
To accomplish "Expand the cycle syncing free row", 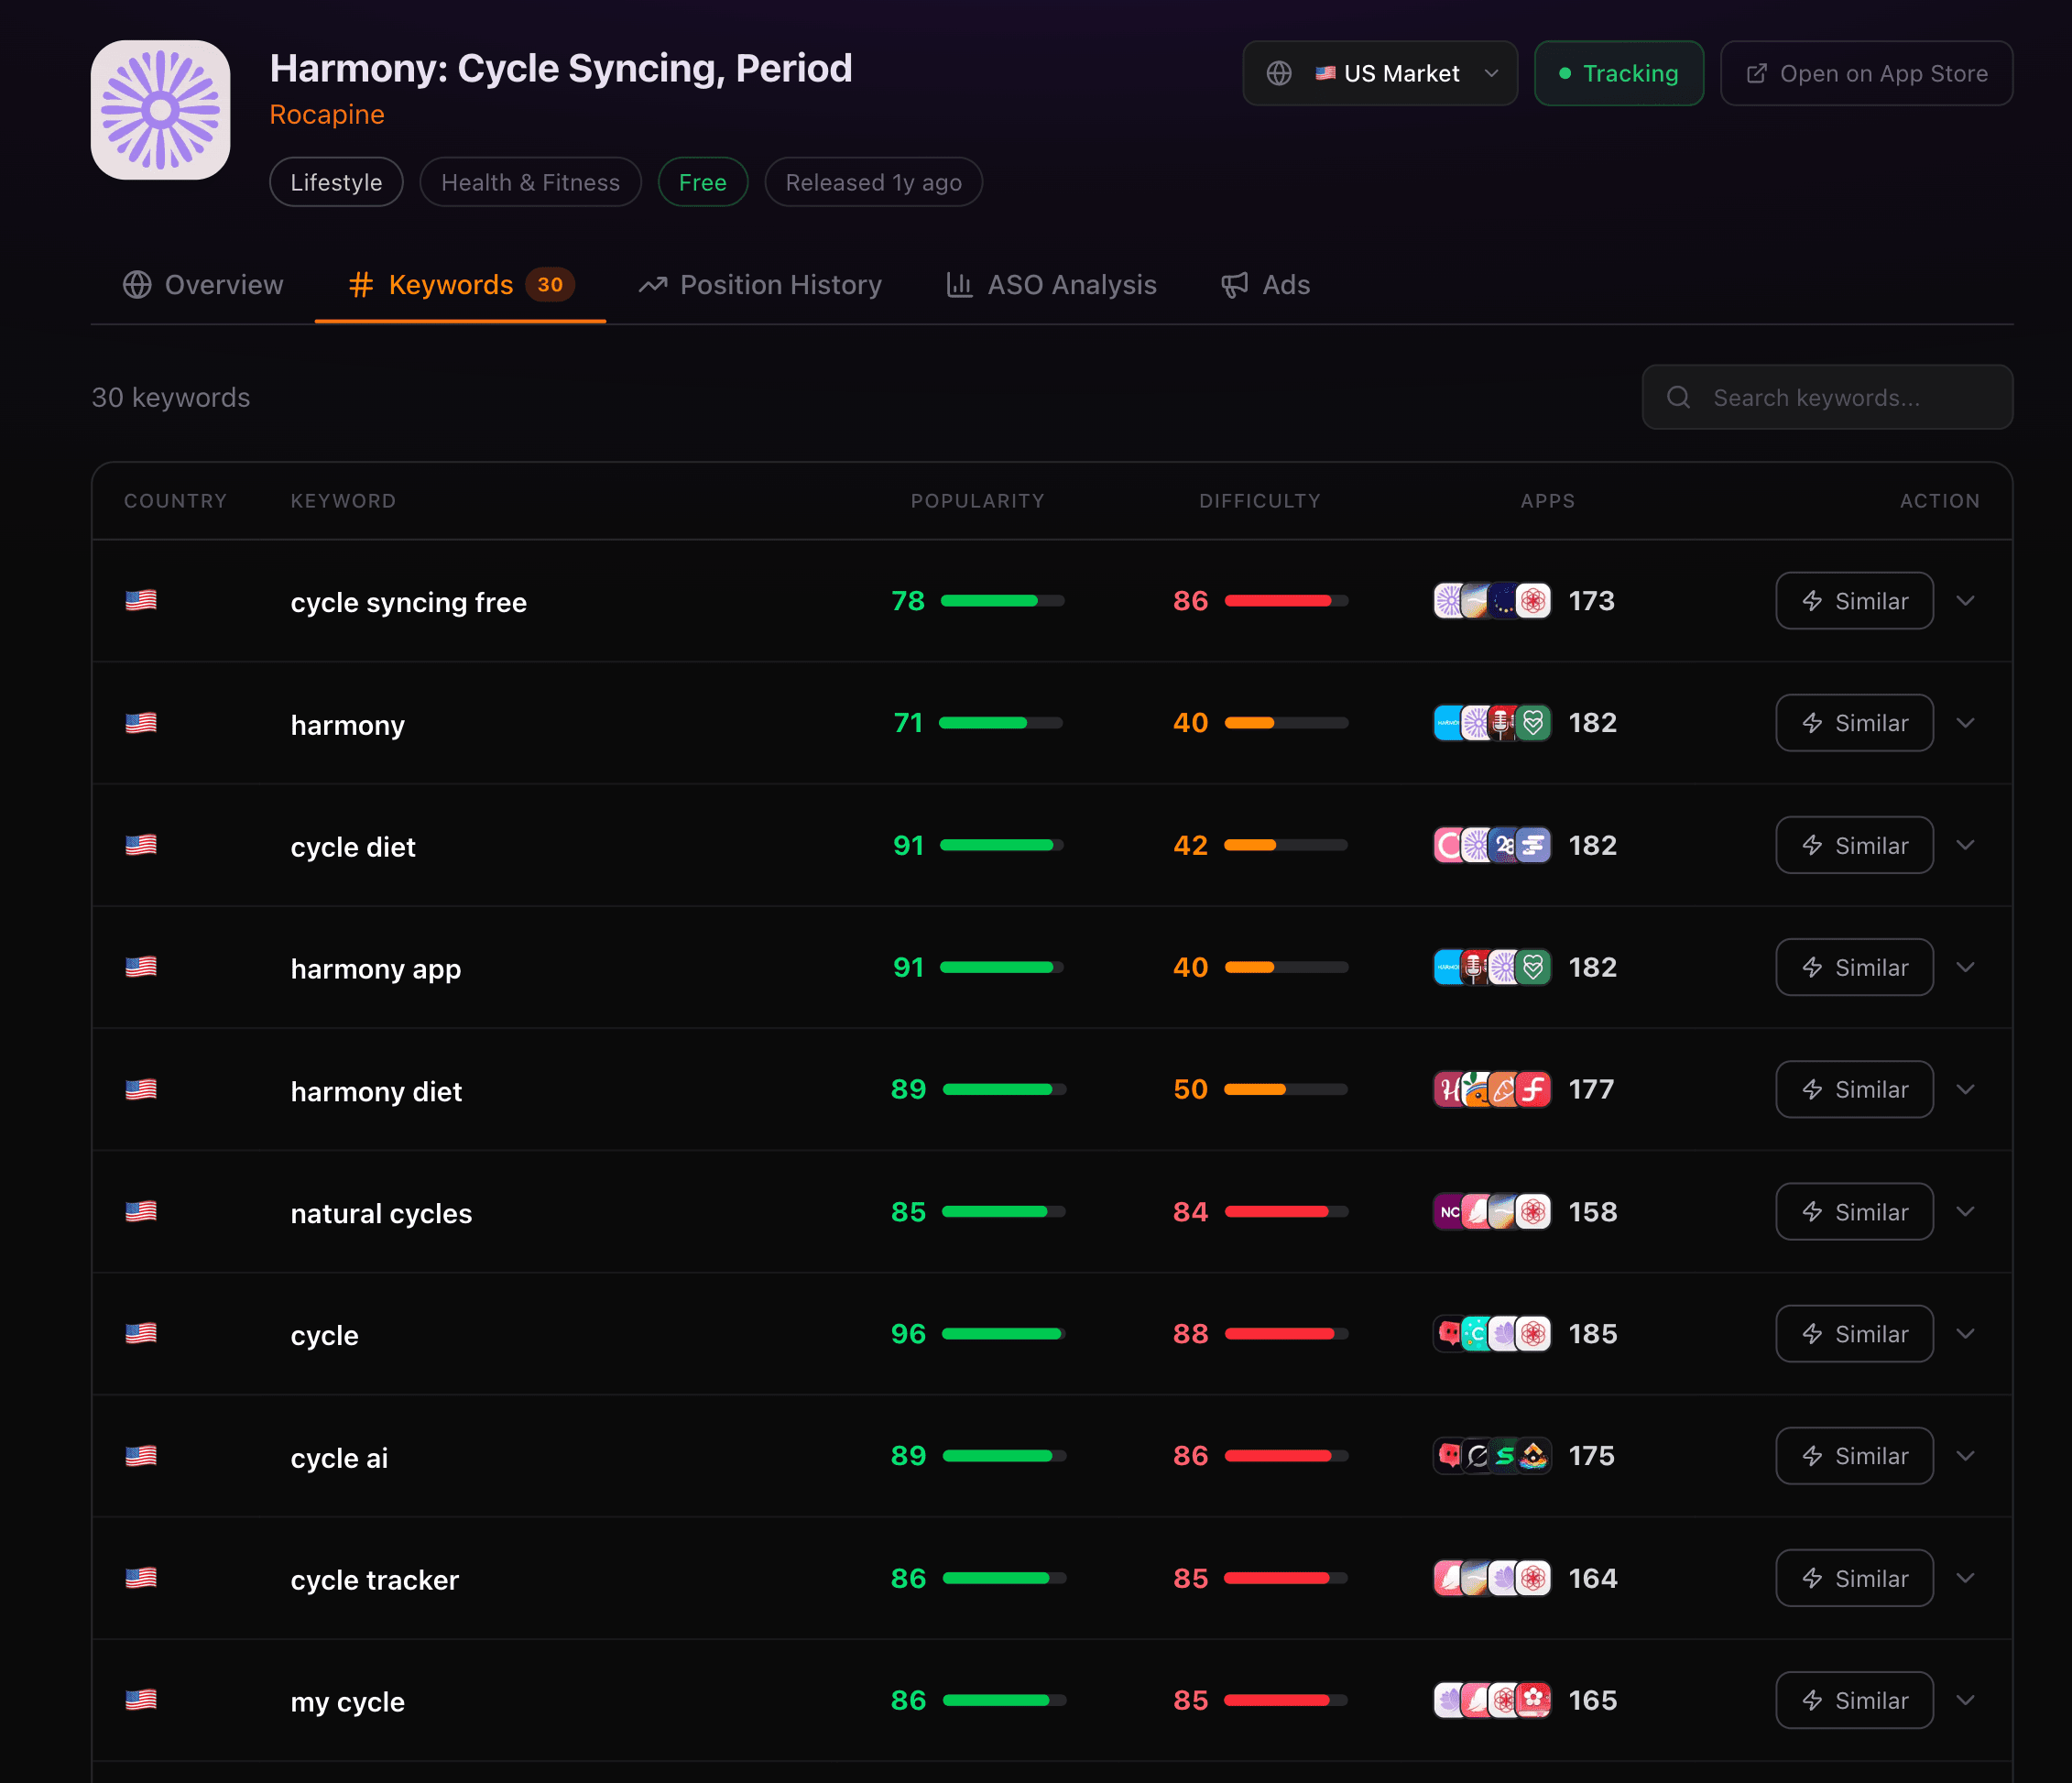I will tap(1965, 600).
